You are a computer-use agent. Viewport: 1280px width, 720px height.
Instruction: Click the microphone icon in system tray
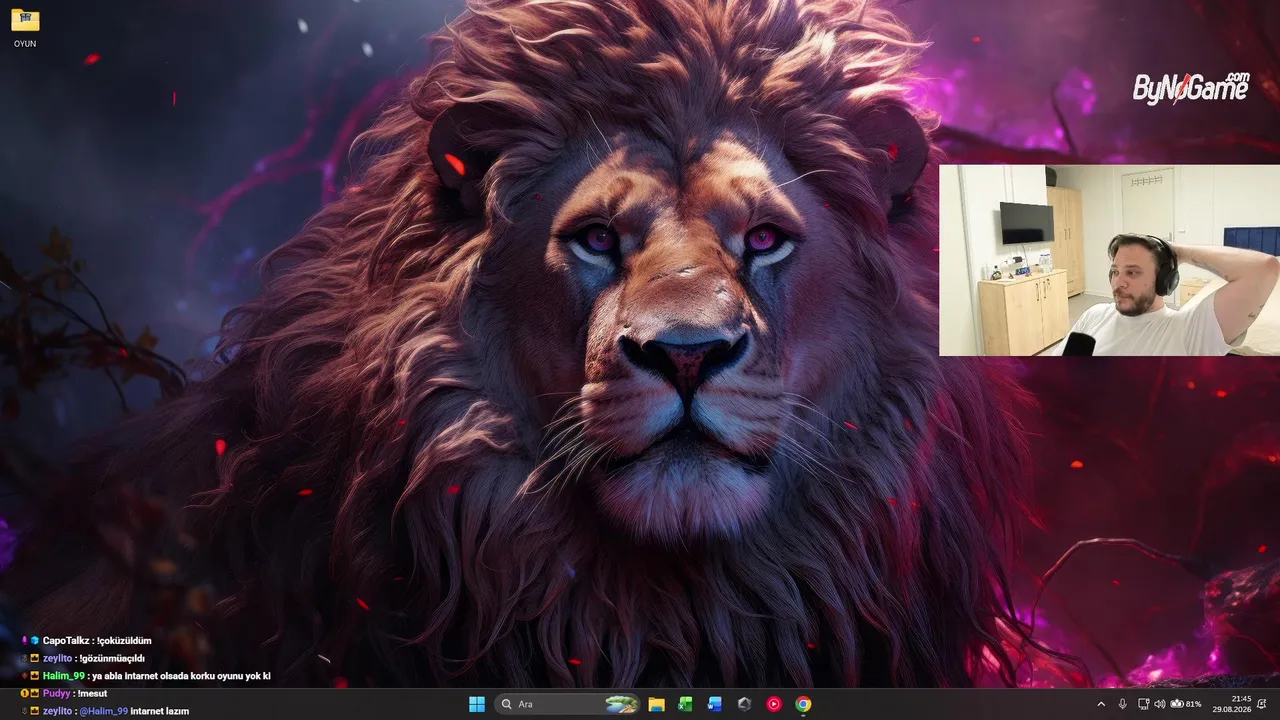[1122, 704]
